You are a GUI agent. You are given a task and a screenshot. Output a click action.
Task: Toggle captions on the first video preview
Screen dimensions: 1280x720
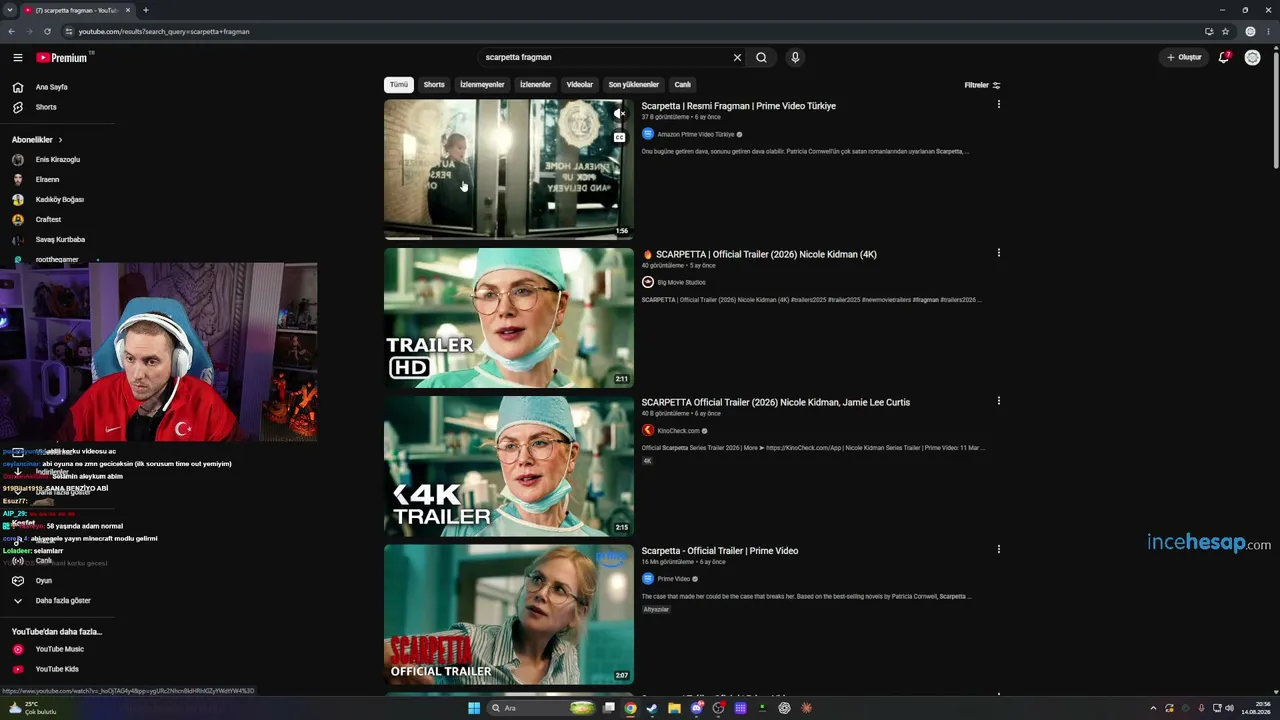(x=619, y=137)
